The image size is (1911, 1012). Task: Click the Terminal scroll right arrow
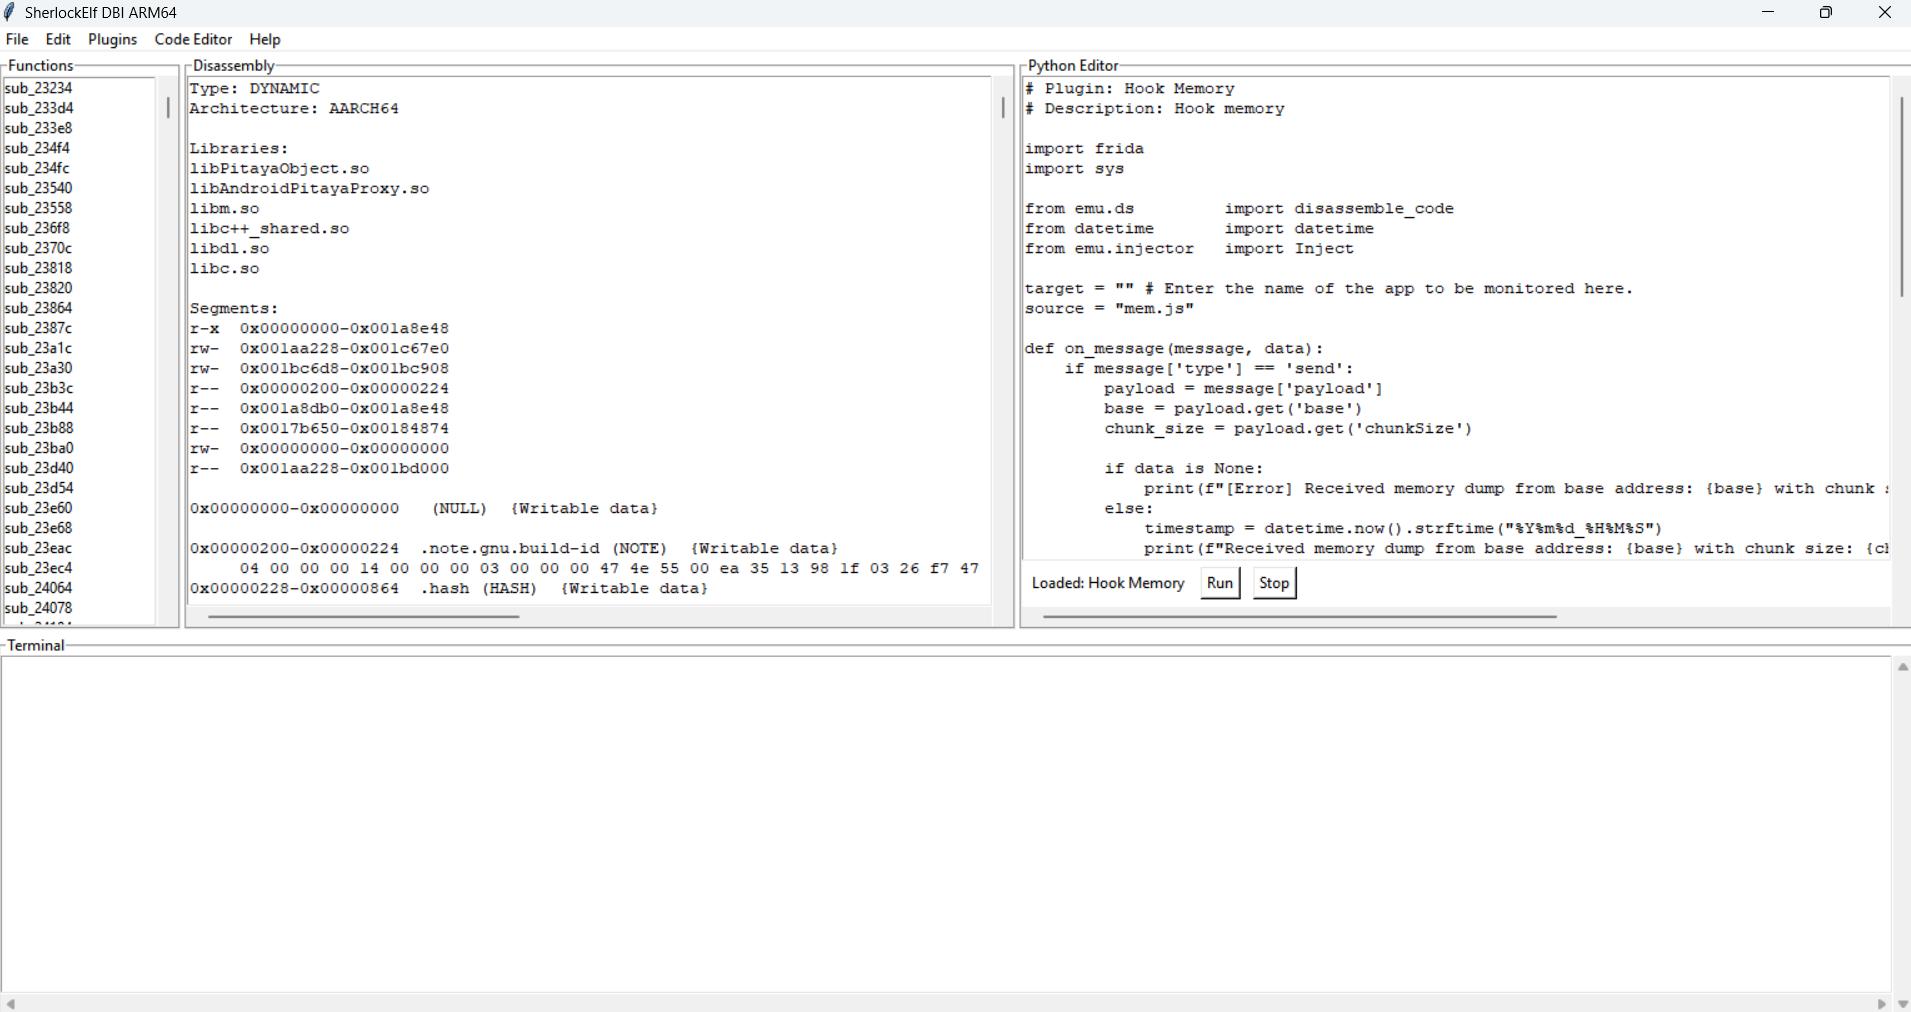(1882, 1003)
